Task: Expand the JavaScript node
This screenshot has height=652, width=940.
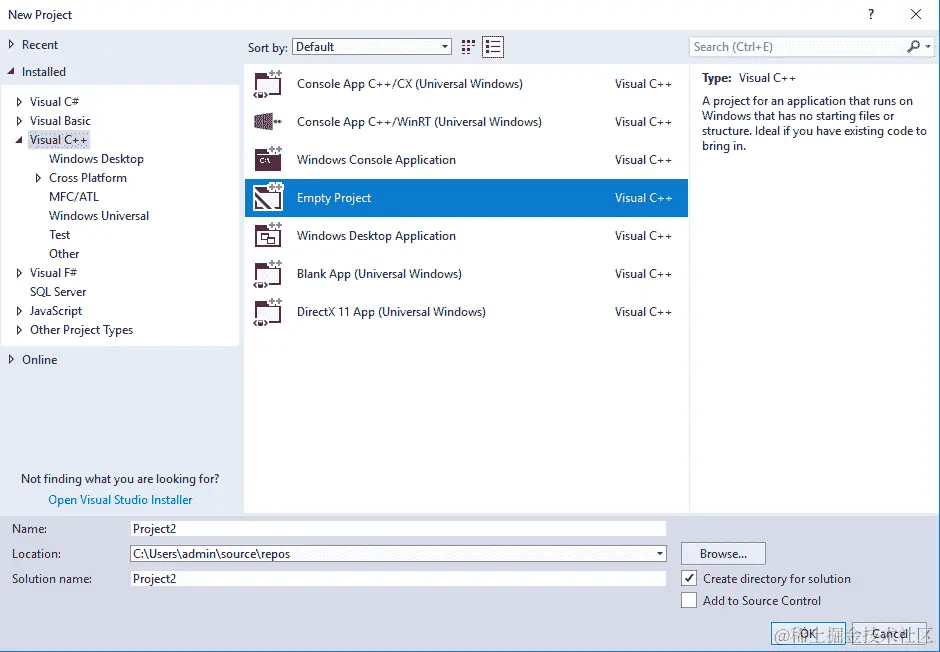Action: tap(19, 311)
